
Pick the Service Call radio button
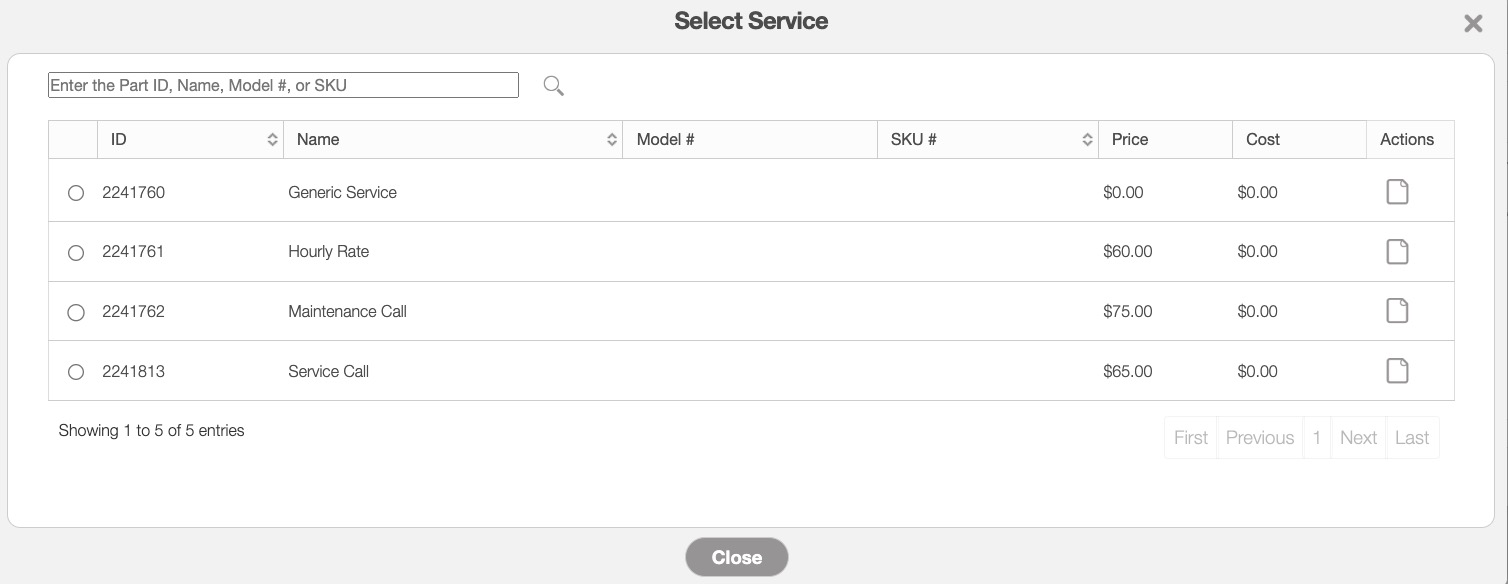76,372
